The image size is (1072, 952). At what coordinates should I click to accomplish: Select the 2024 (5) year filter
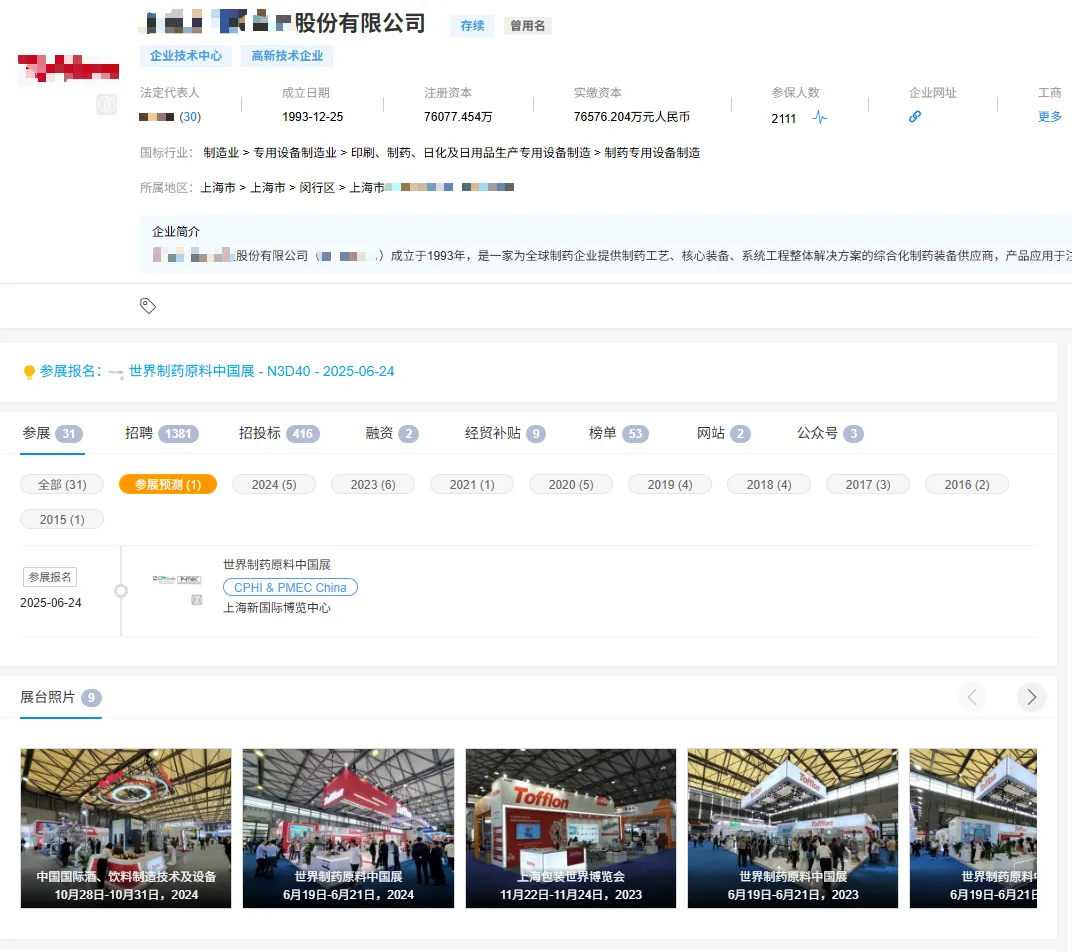[x=274, y=483]
